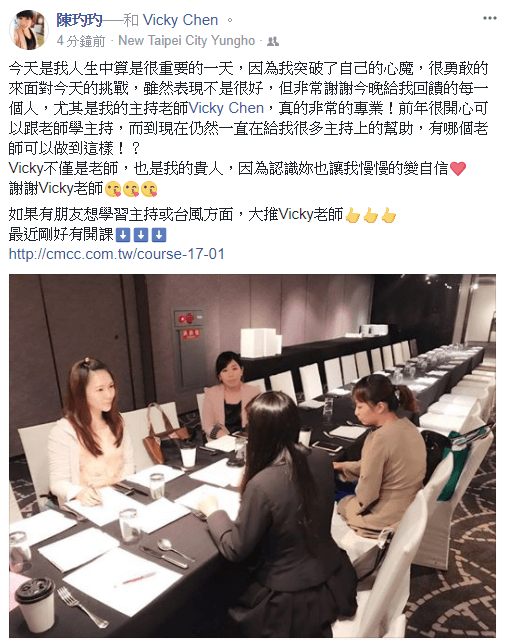Click the middle blue down-arrow emoji
Screen dimensions: 506x644
point(141,235)
